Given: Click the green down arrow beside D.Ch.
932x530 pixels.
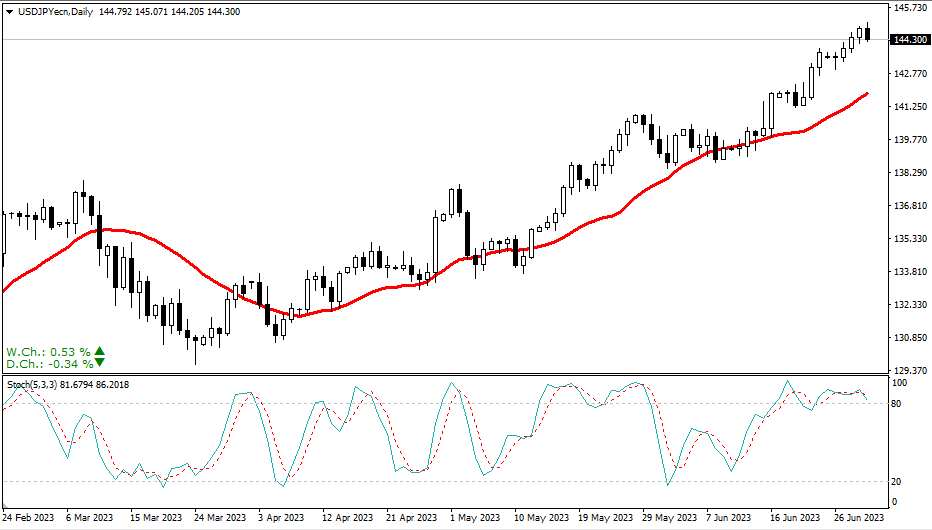Looking at the screenshot, I should coord(100,363).
